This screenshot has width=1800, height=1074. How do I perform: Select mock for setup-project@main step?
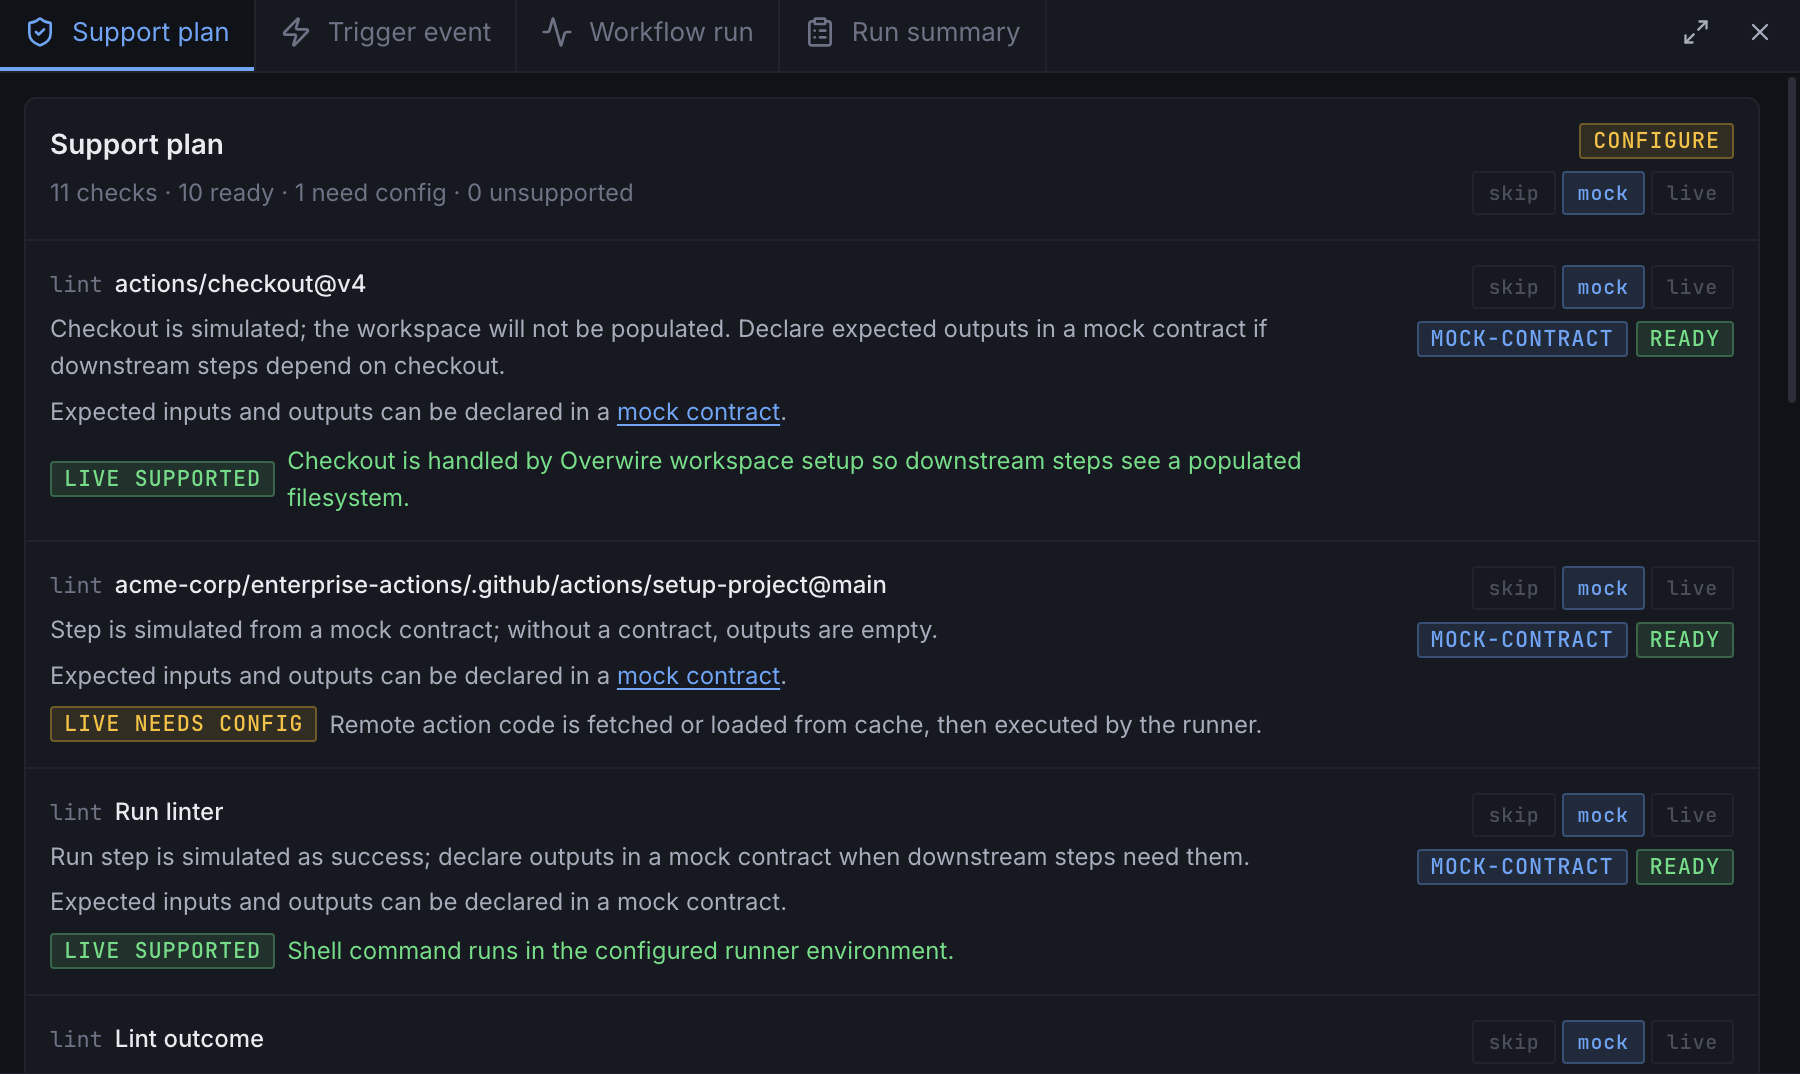[x=1603, y=588]
